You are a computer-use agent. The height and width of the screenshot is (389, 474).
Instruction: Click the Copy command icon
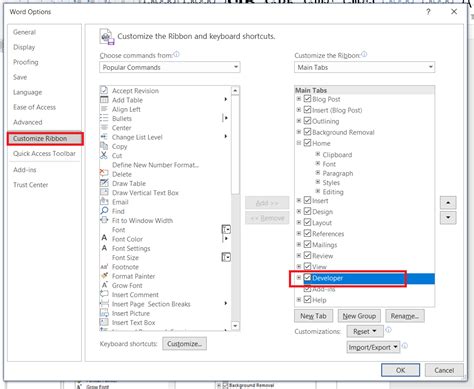click(x=104, y=146)
